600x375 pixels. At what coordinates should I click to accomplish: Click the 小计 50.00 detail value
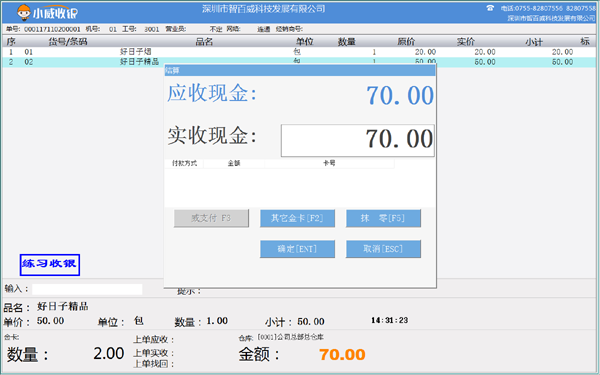311,321
